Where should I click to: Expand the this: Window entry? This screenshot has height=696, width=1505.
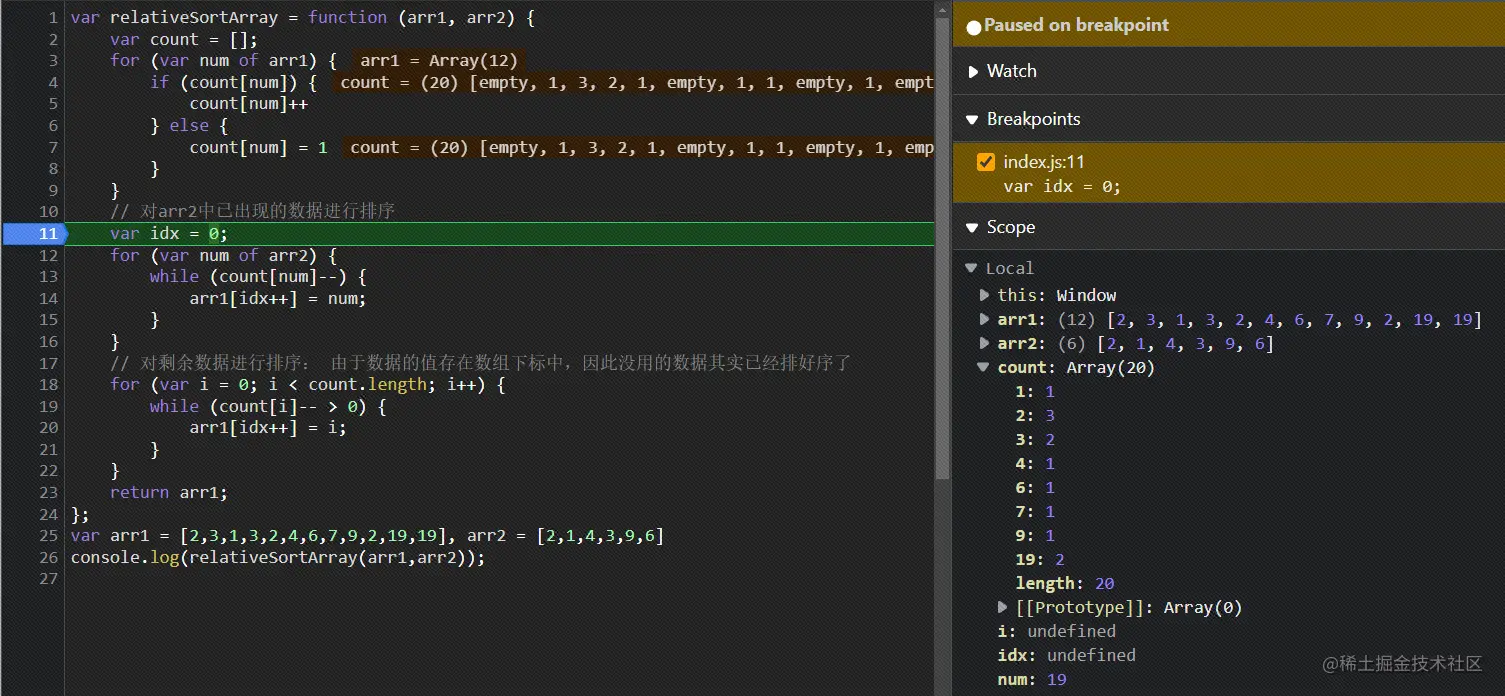(986, 295)
